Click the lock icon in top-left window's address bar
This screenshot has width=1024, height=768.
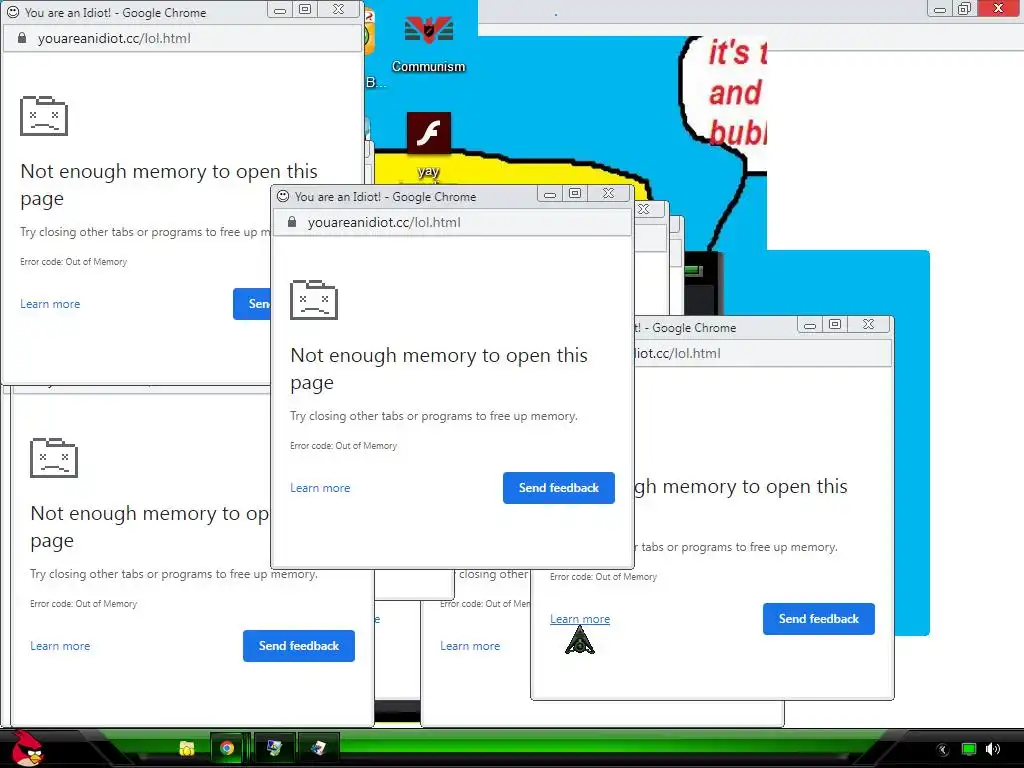point(22,38)
